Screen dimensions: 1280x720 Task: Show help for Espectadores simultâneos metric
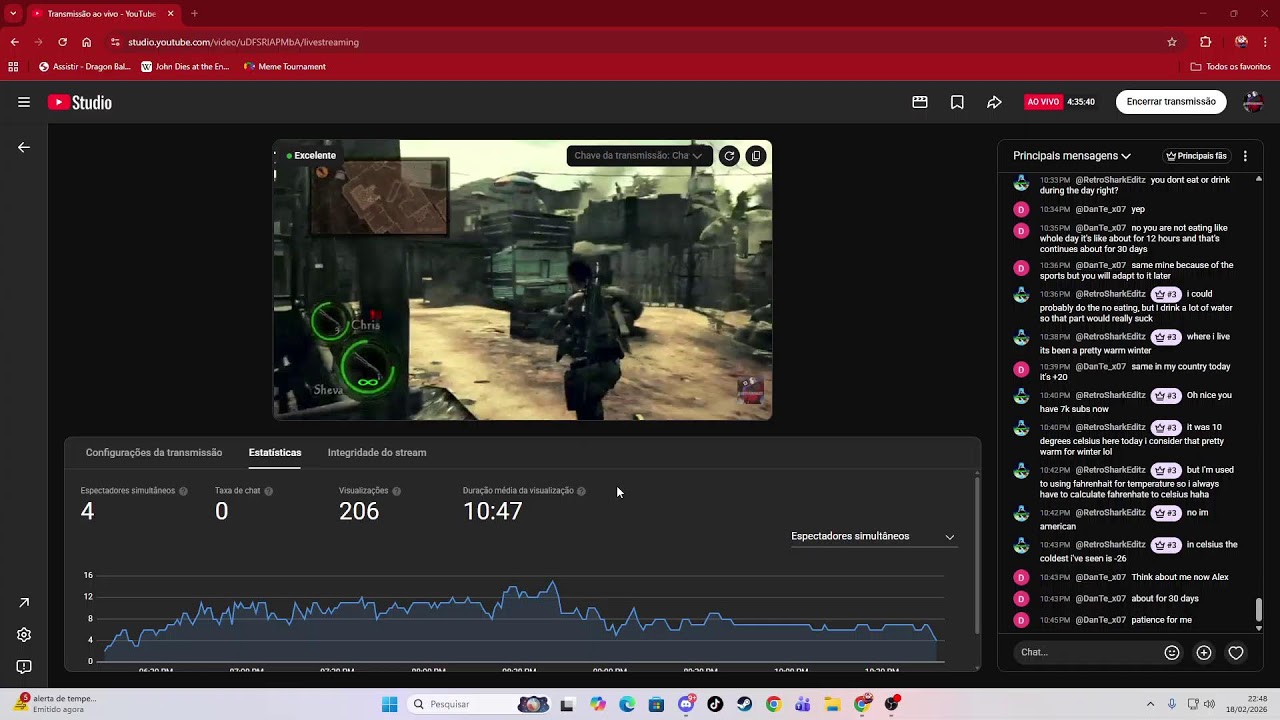183,491
